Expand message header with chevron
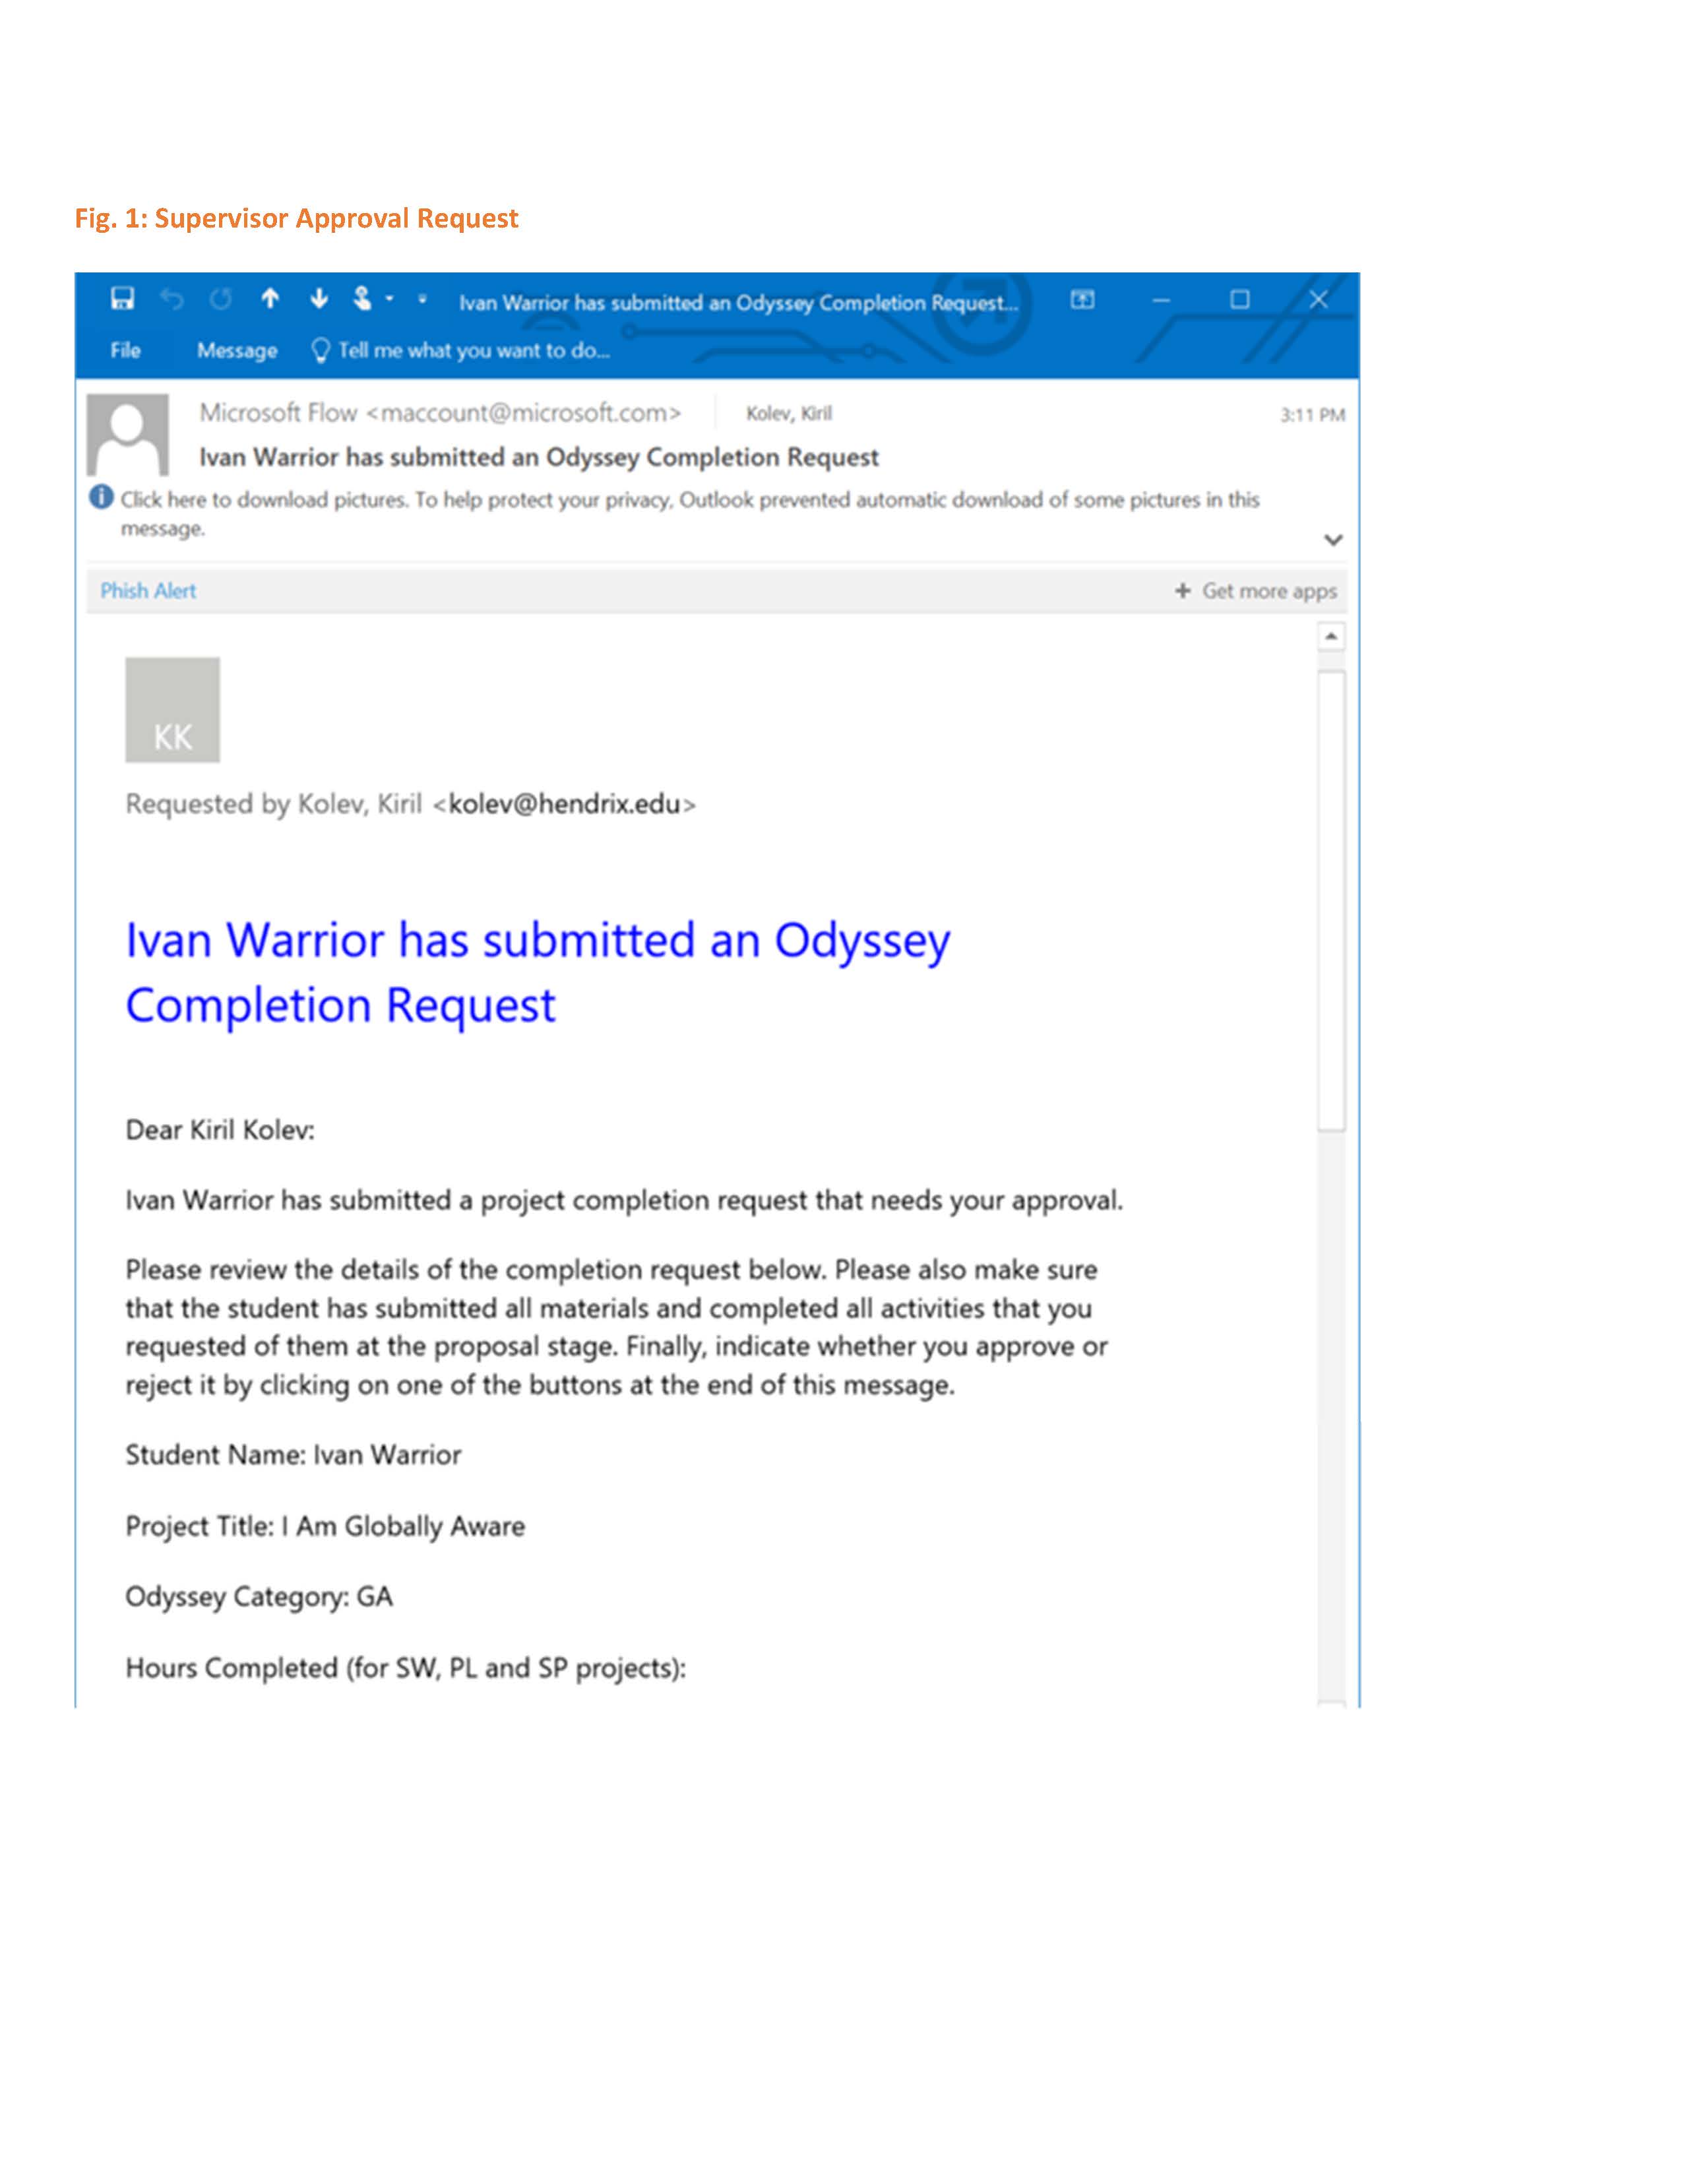Viewport: 1682px width, 2184px height. coord(1333,540)
